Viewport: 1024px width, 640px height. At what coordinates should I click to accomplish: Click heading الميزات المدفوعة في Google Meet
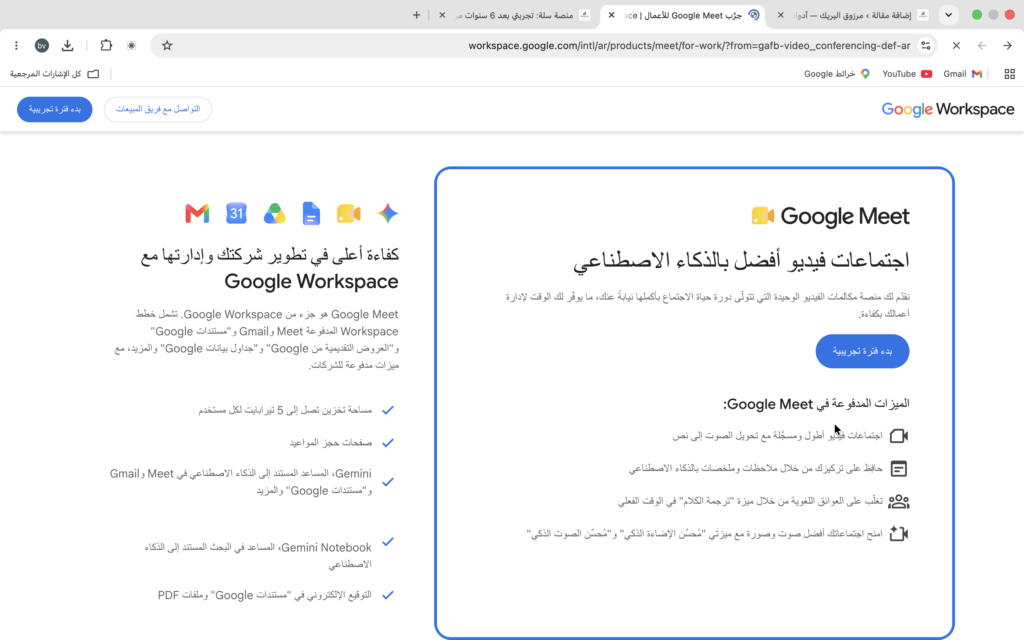[816, 404]
